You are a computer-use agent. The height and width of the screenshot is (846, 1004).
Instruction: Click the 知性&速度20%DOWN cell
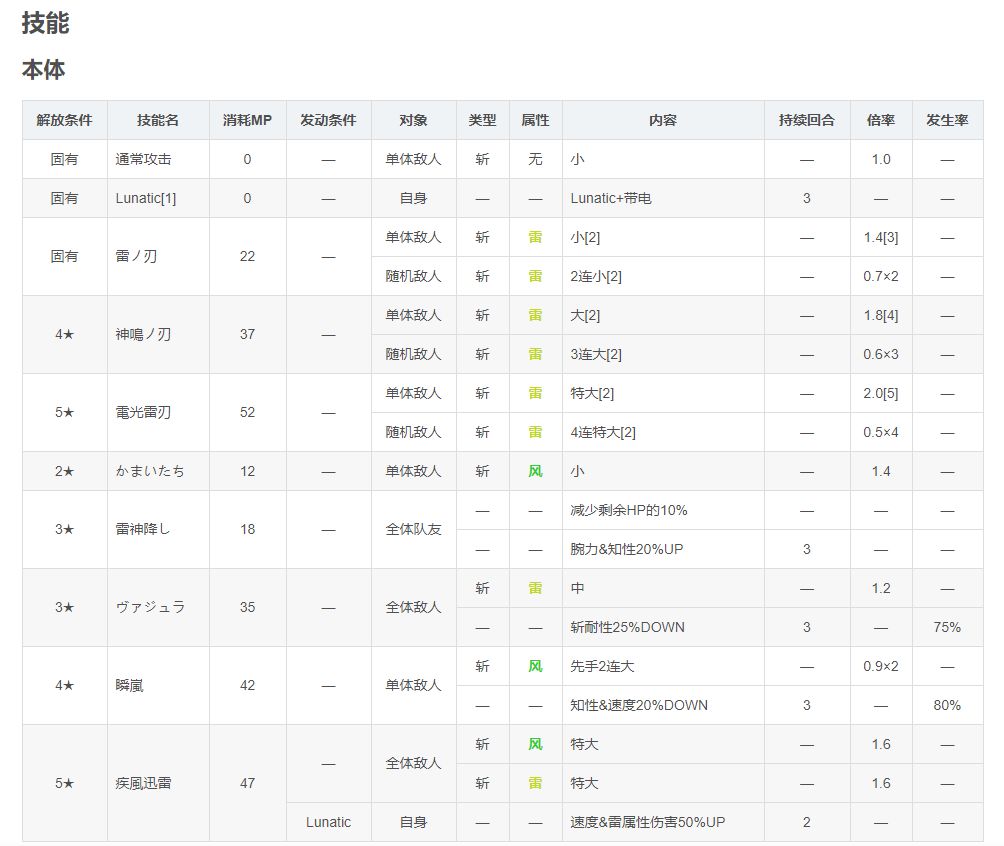click(x=663, y=706)
